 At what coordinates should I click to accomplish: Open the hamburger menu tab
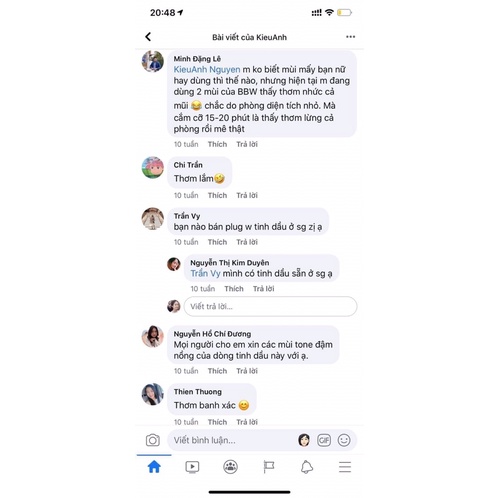[x=345, y=467]
